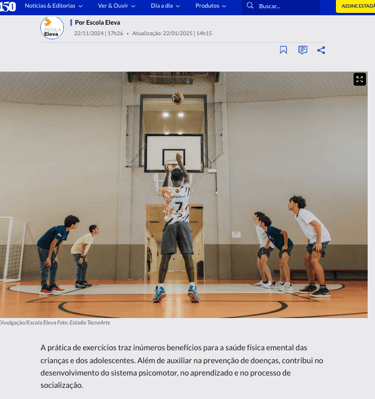
Task: Focus the Buscar search field
Action: tap(281, 6)
